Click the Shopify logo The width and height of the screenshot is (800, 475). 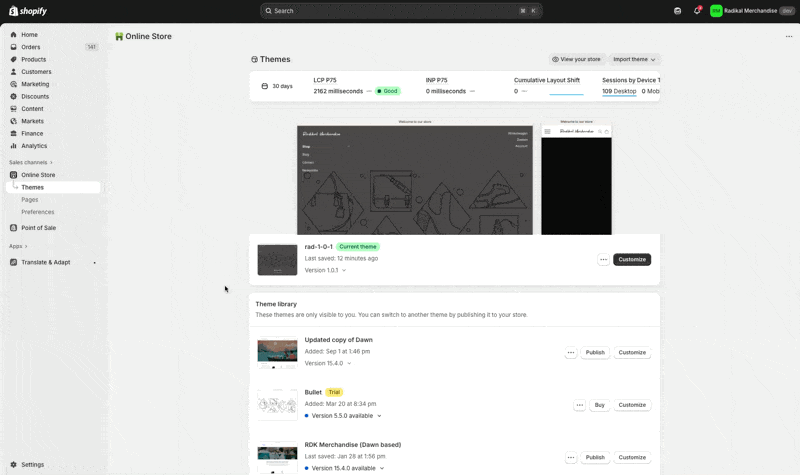[28, 11]
